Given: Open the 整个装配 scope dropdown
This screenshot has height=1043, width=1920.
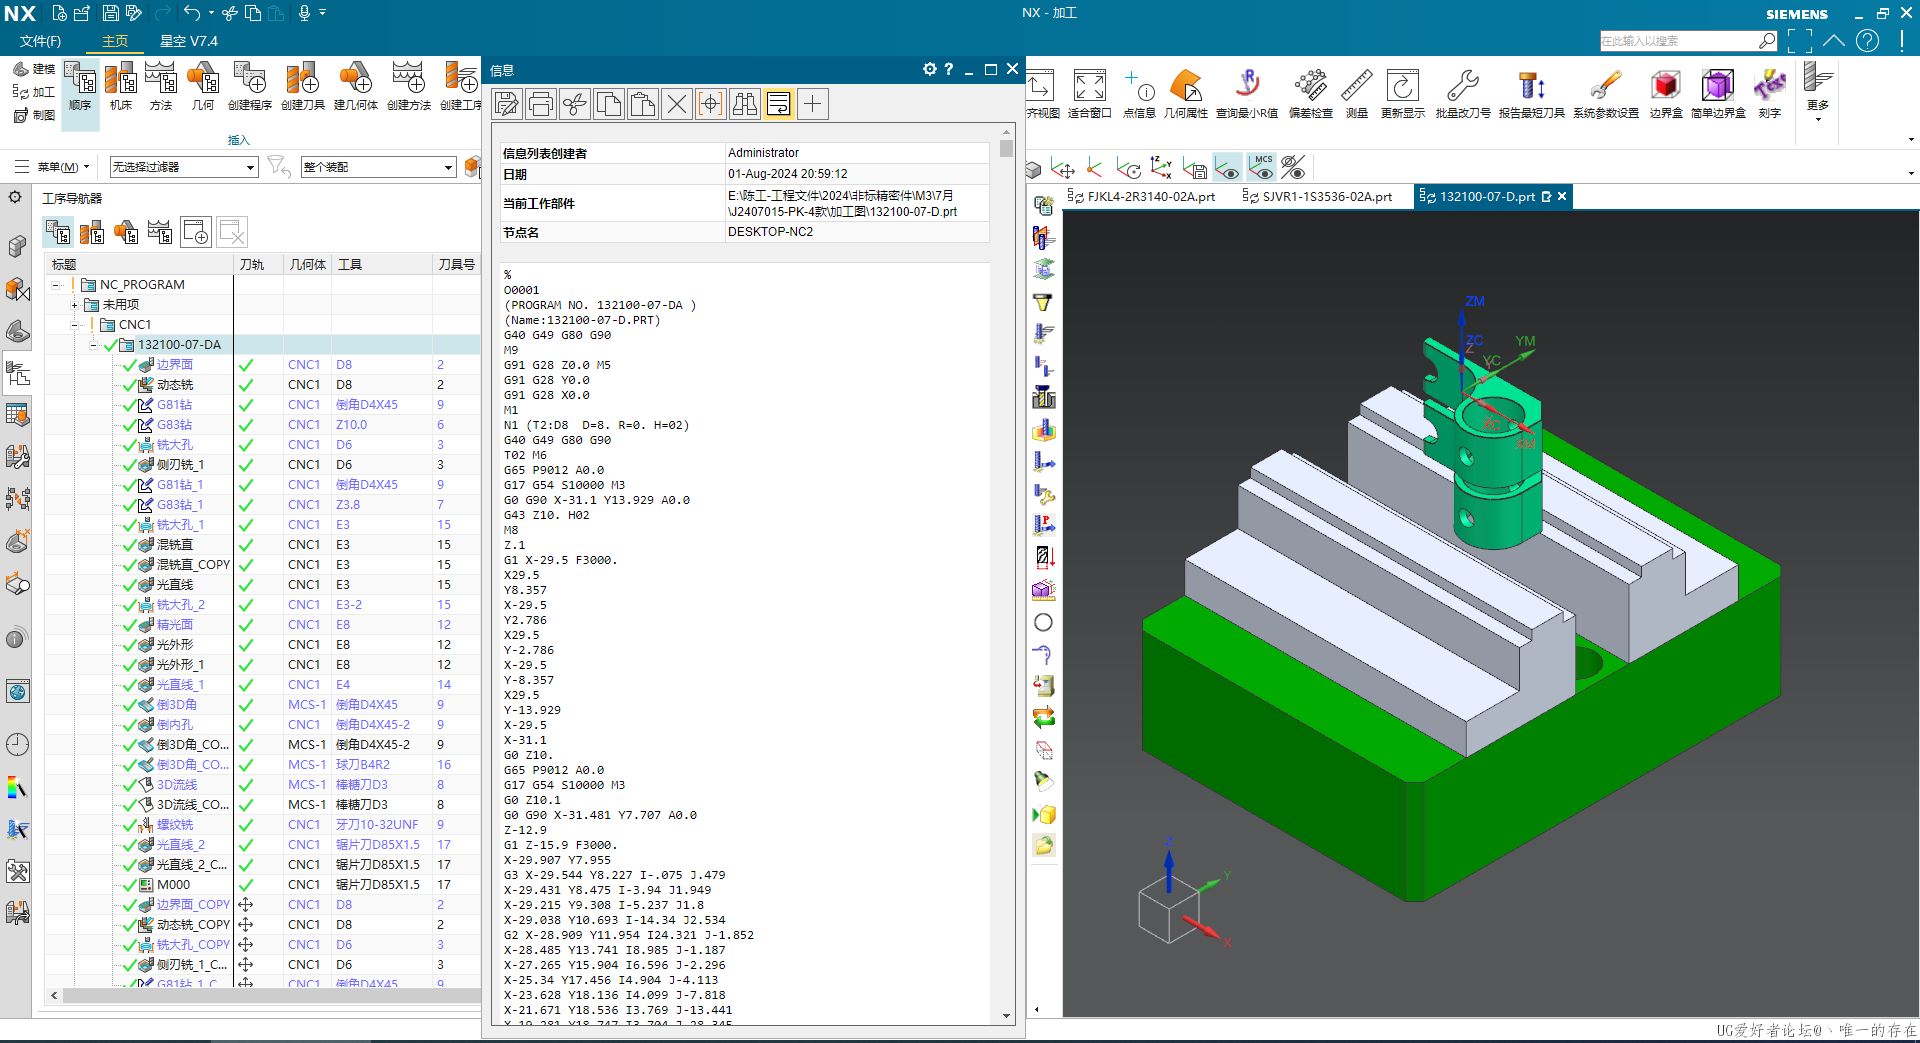Looking at the screenshot, I should (x=379, y=167).
